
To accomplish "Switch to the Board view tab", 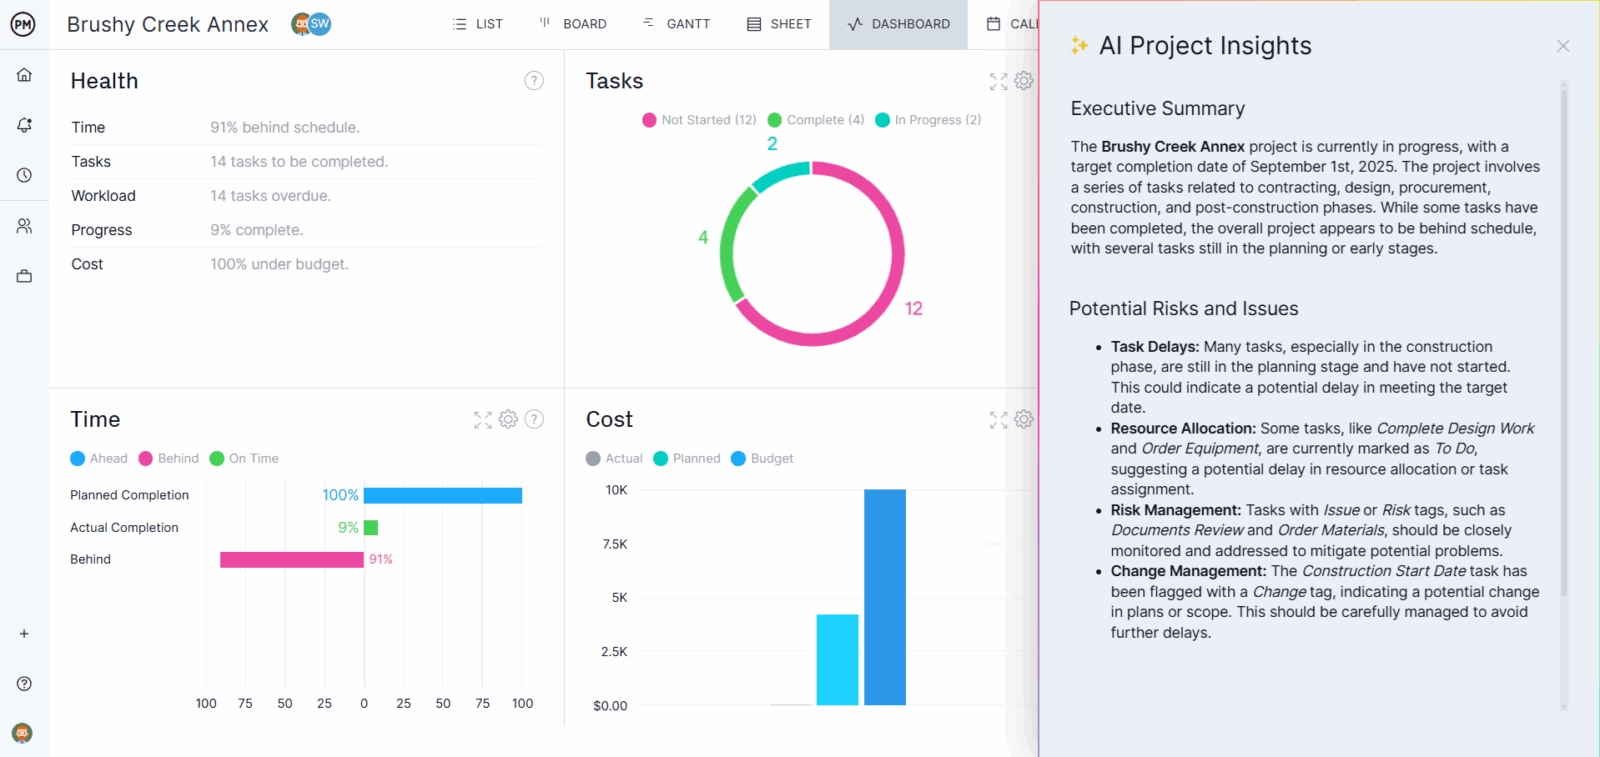I will pos(573,24).
